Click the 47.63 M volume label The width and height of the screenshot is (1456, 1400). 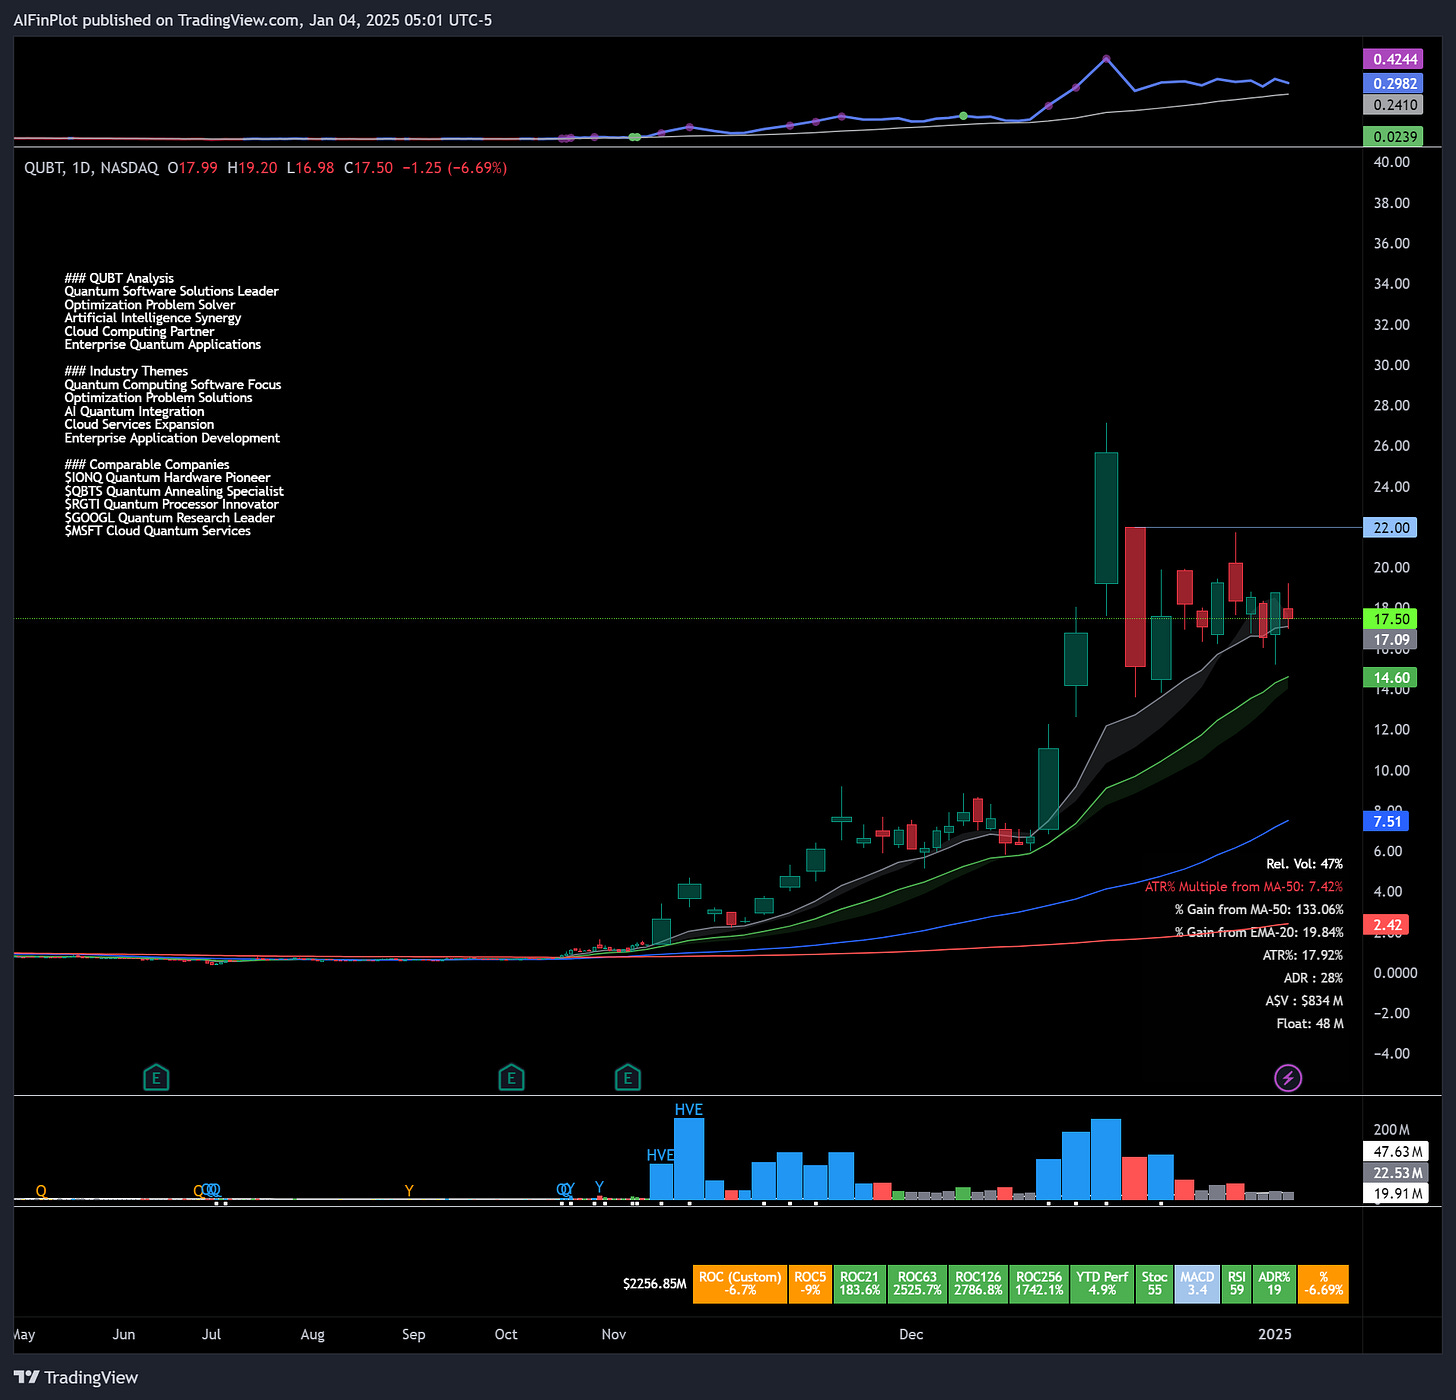pos(1396,1152)
